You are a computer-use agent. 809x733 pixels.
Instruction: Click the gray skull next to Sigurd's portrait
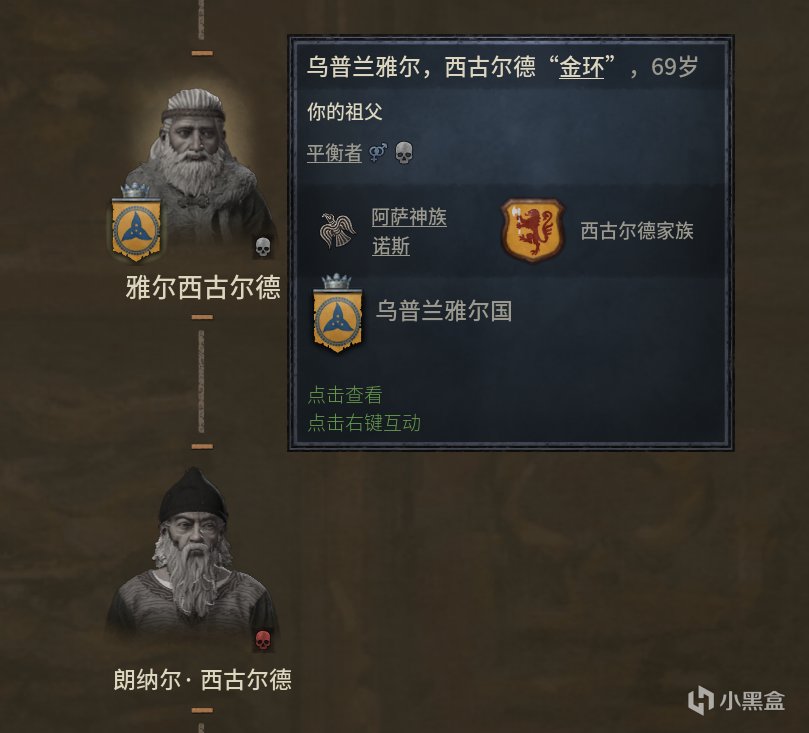click(263, 247)
